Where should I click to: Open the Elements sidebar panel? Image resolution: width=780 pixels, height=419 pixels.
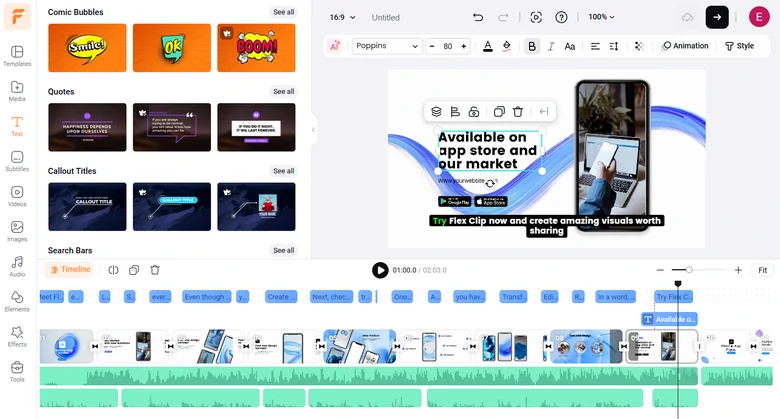(17, 302)
